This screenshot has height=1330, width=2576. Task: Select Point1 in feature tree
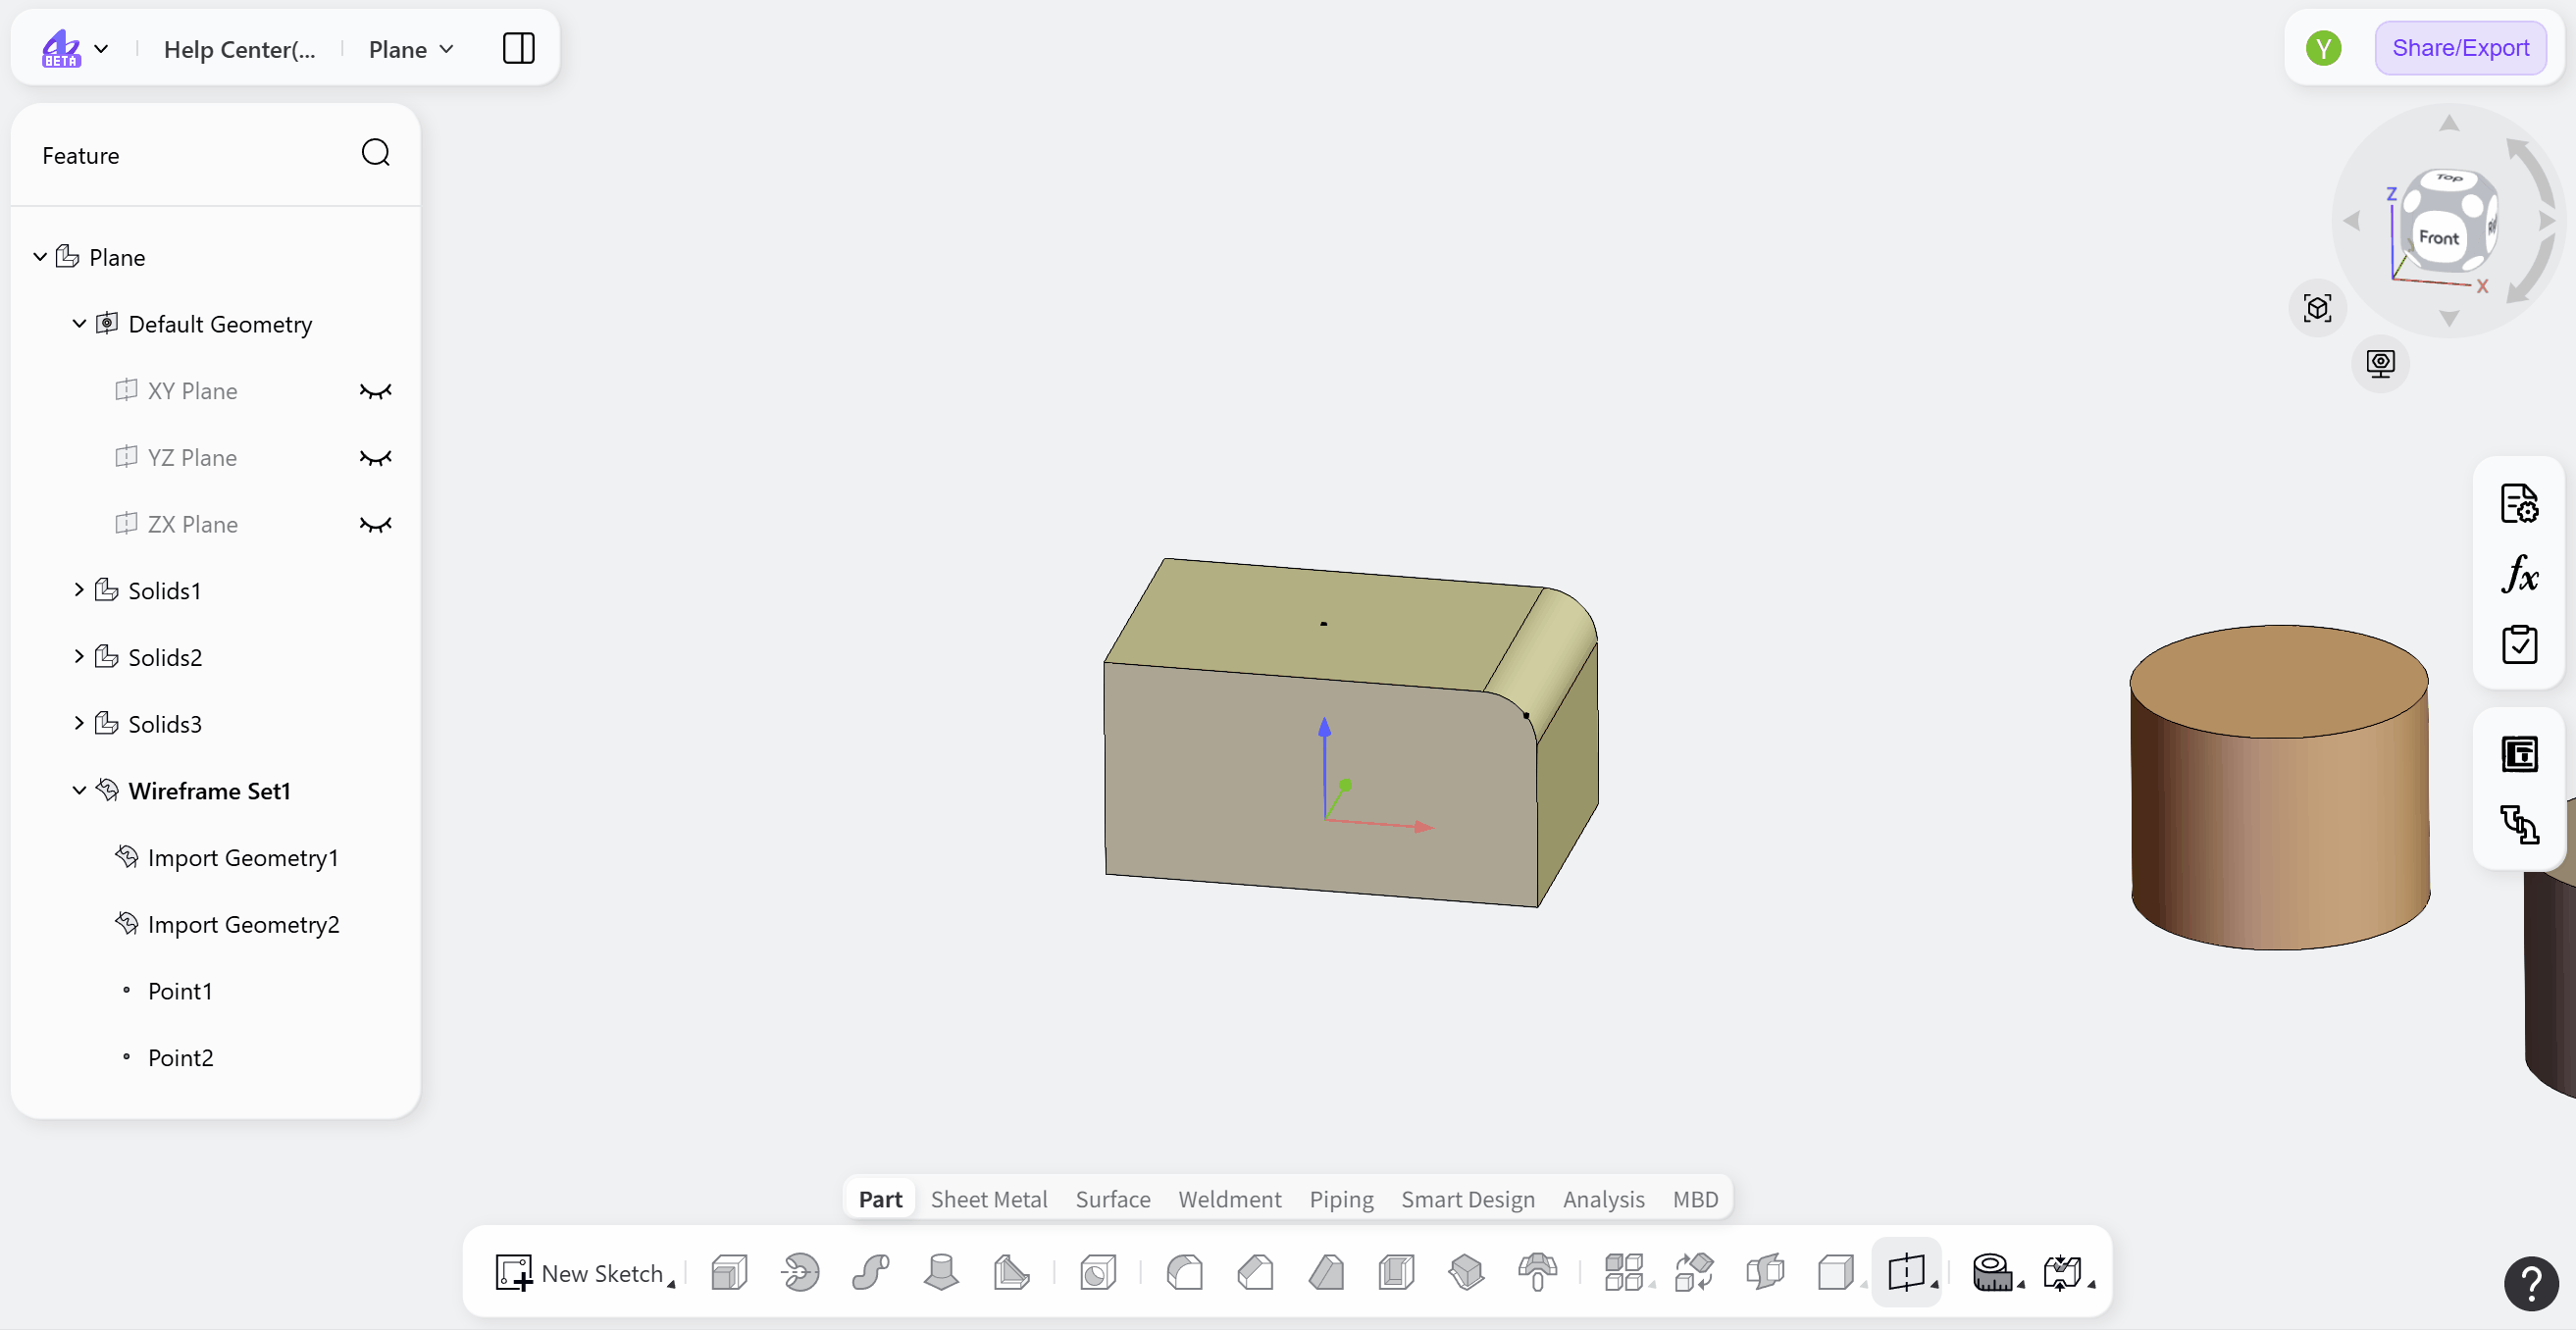[x=180, y=991]
